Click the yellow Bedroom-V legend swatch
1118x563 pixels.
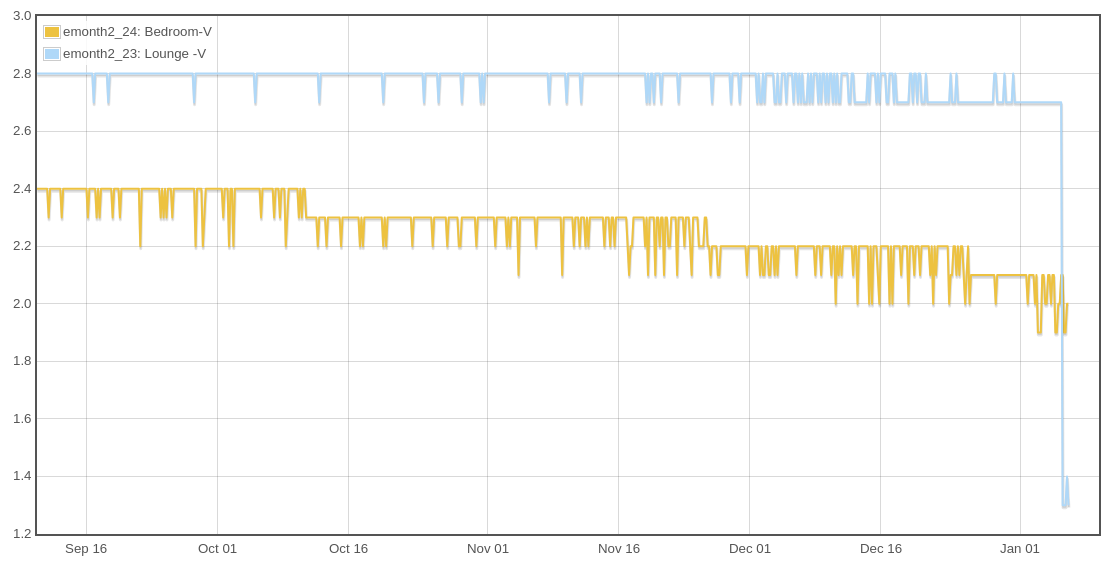(52, 32)
